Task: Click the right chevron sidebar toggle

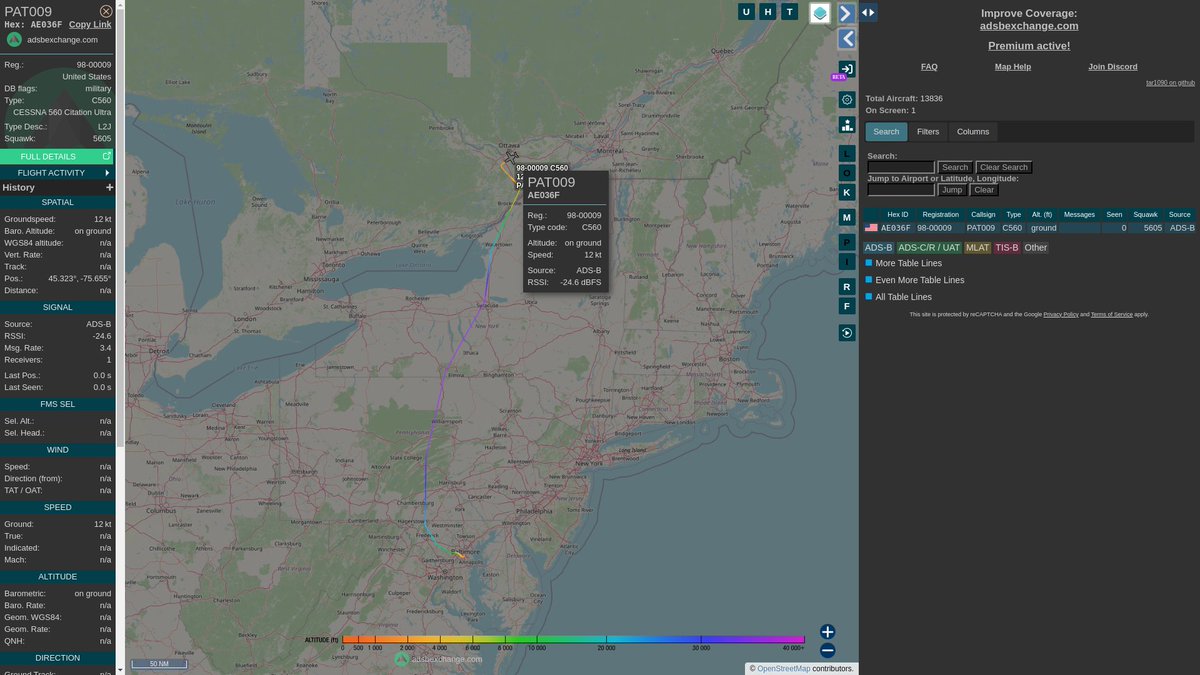Action: pyautogui.click(x=846, y=13)
